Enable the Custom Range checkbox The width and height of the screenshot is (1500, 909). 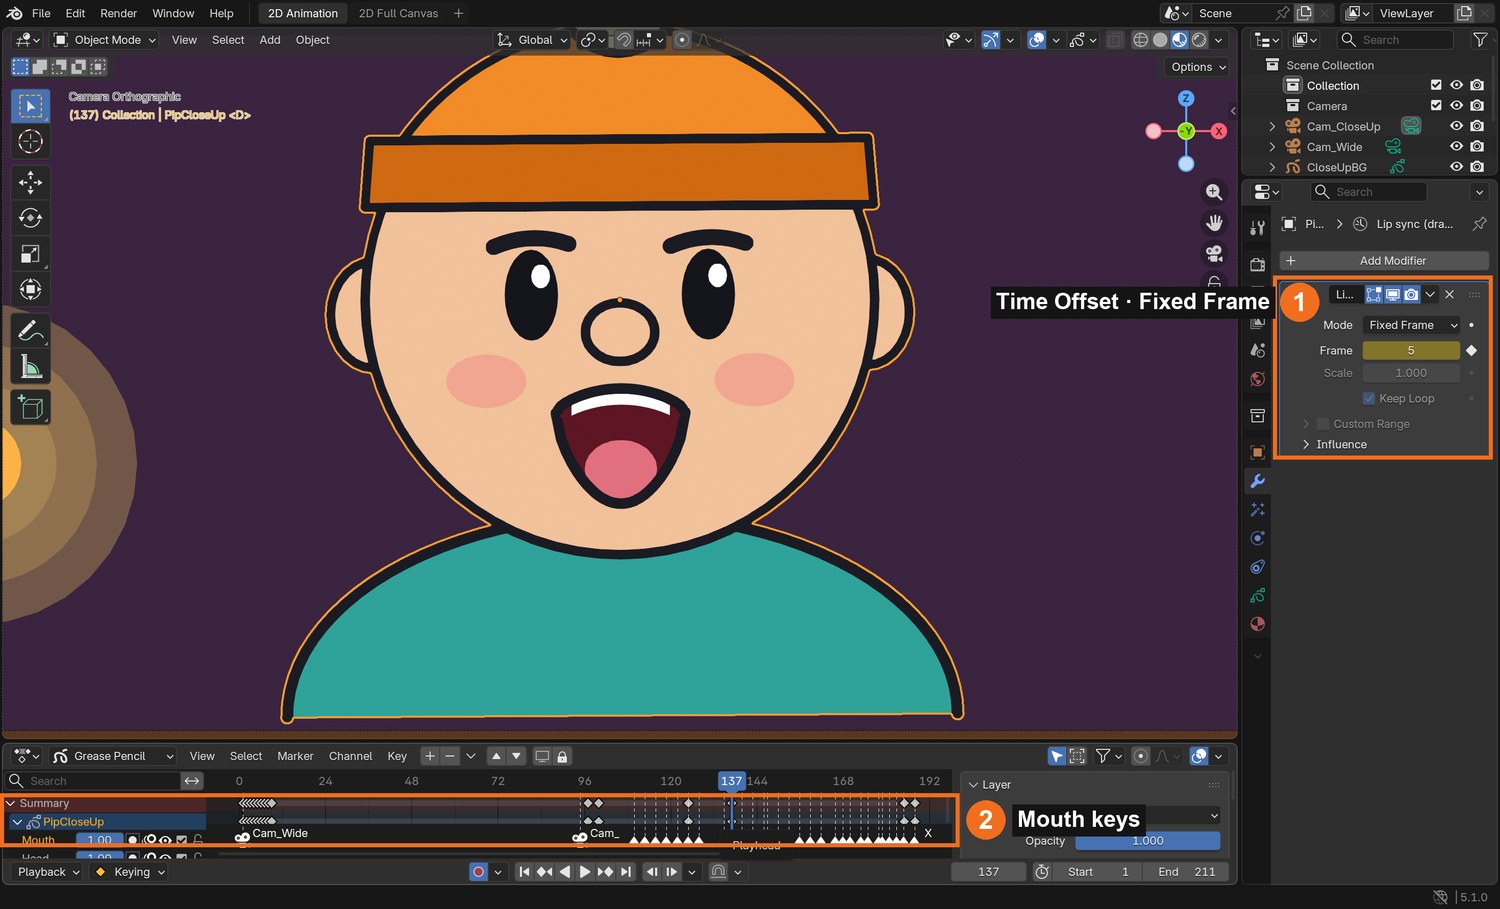[1323, 424]
